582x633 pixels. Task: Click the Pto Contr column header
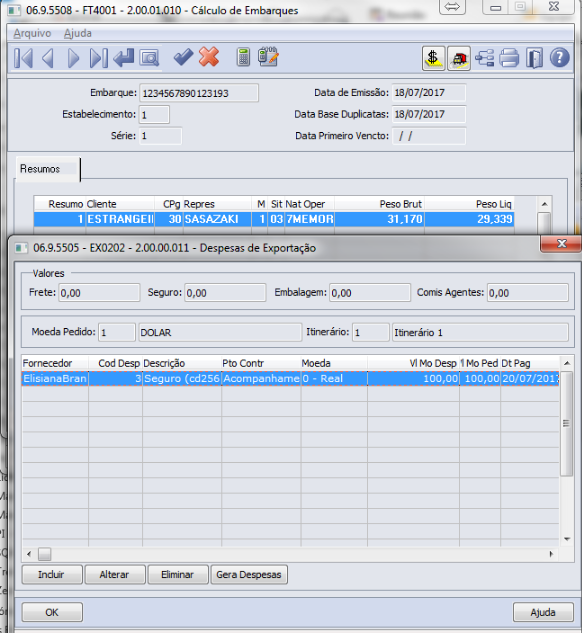click(261, 363)
